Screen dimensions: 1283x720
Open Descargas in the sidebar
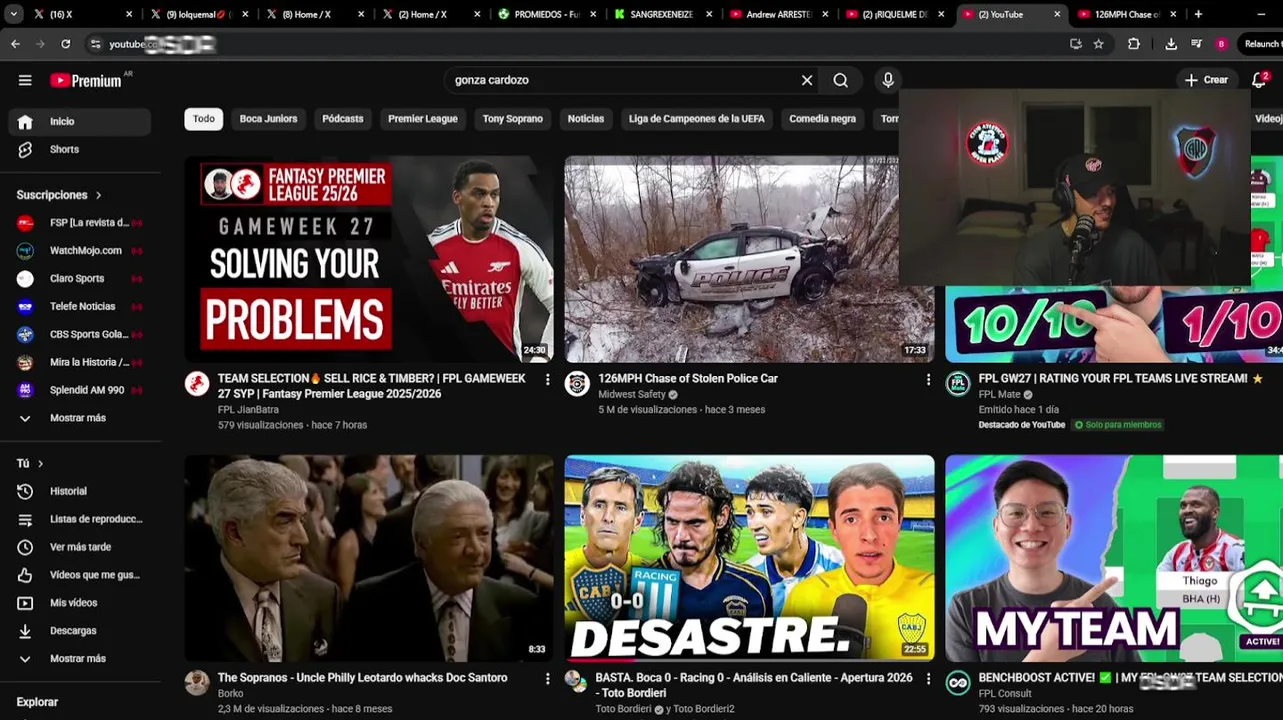[79, 631]
